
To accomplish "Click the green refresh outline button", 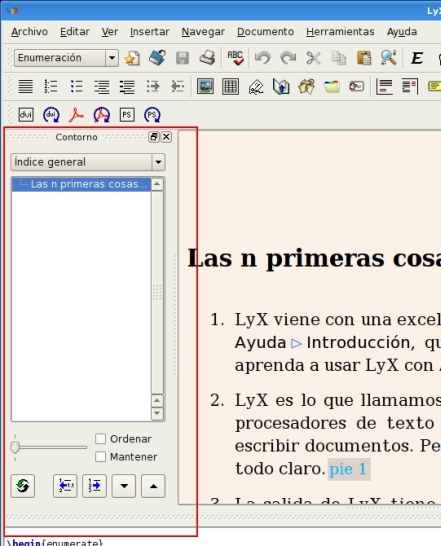I will click(23, 486).
